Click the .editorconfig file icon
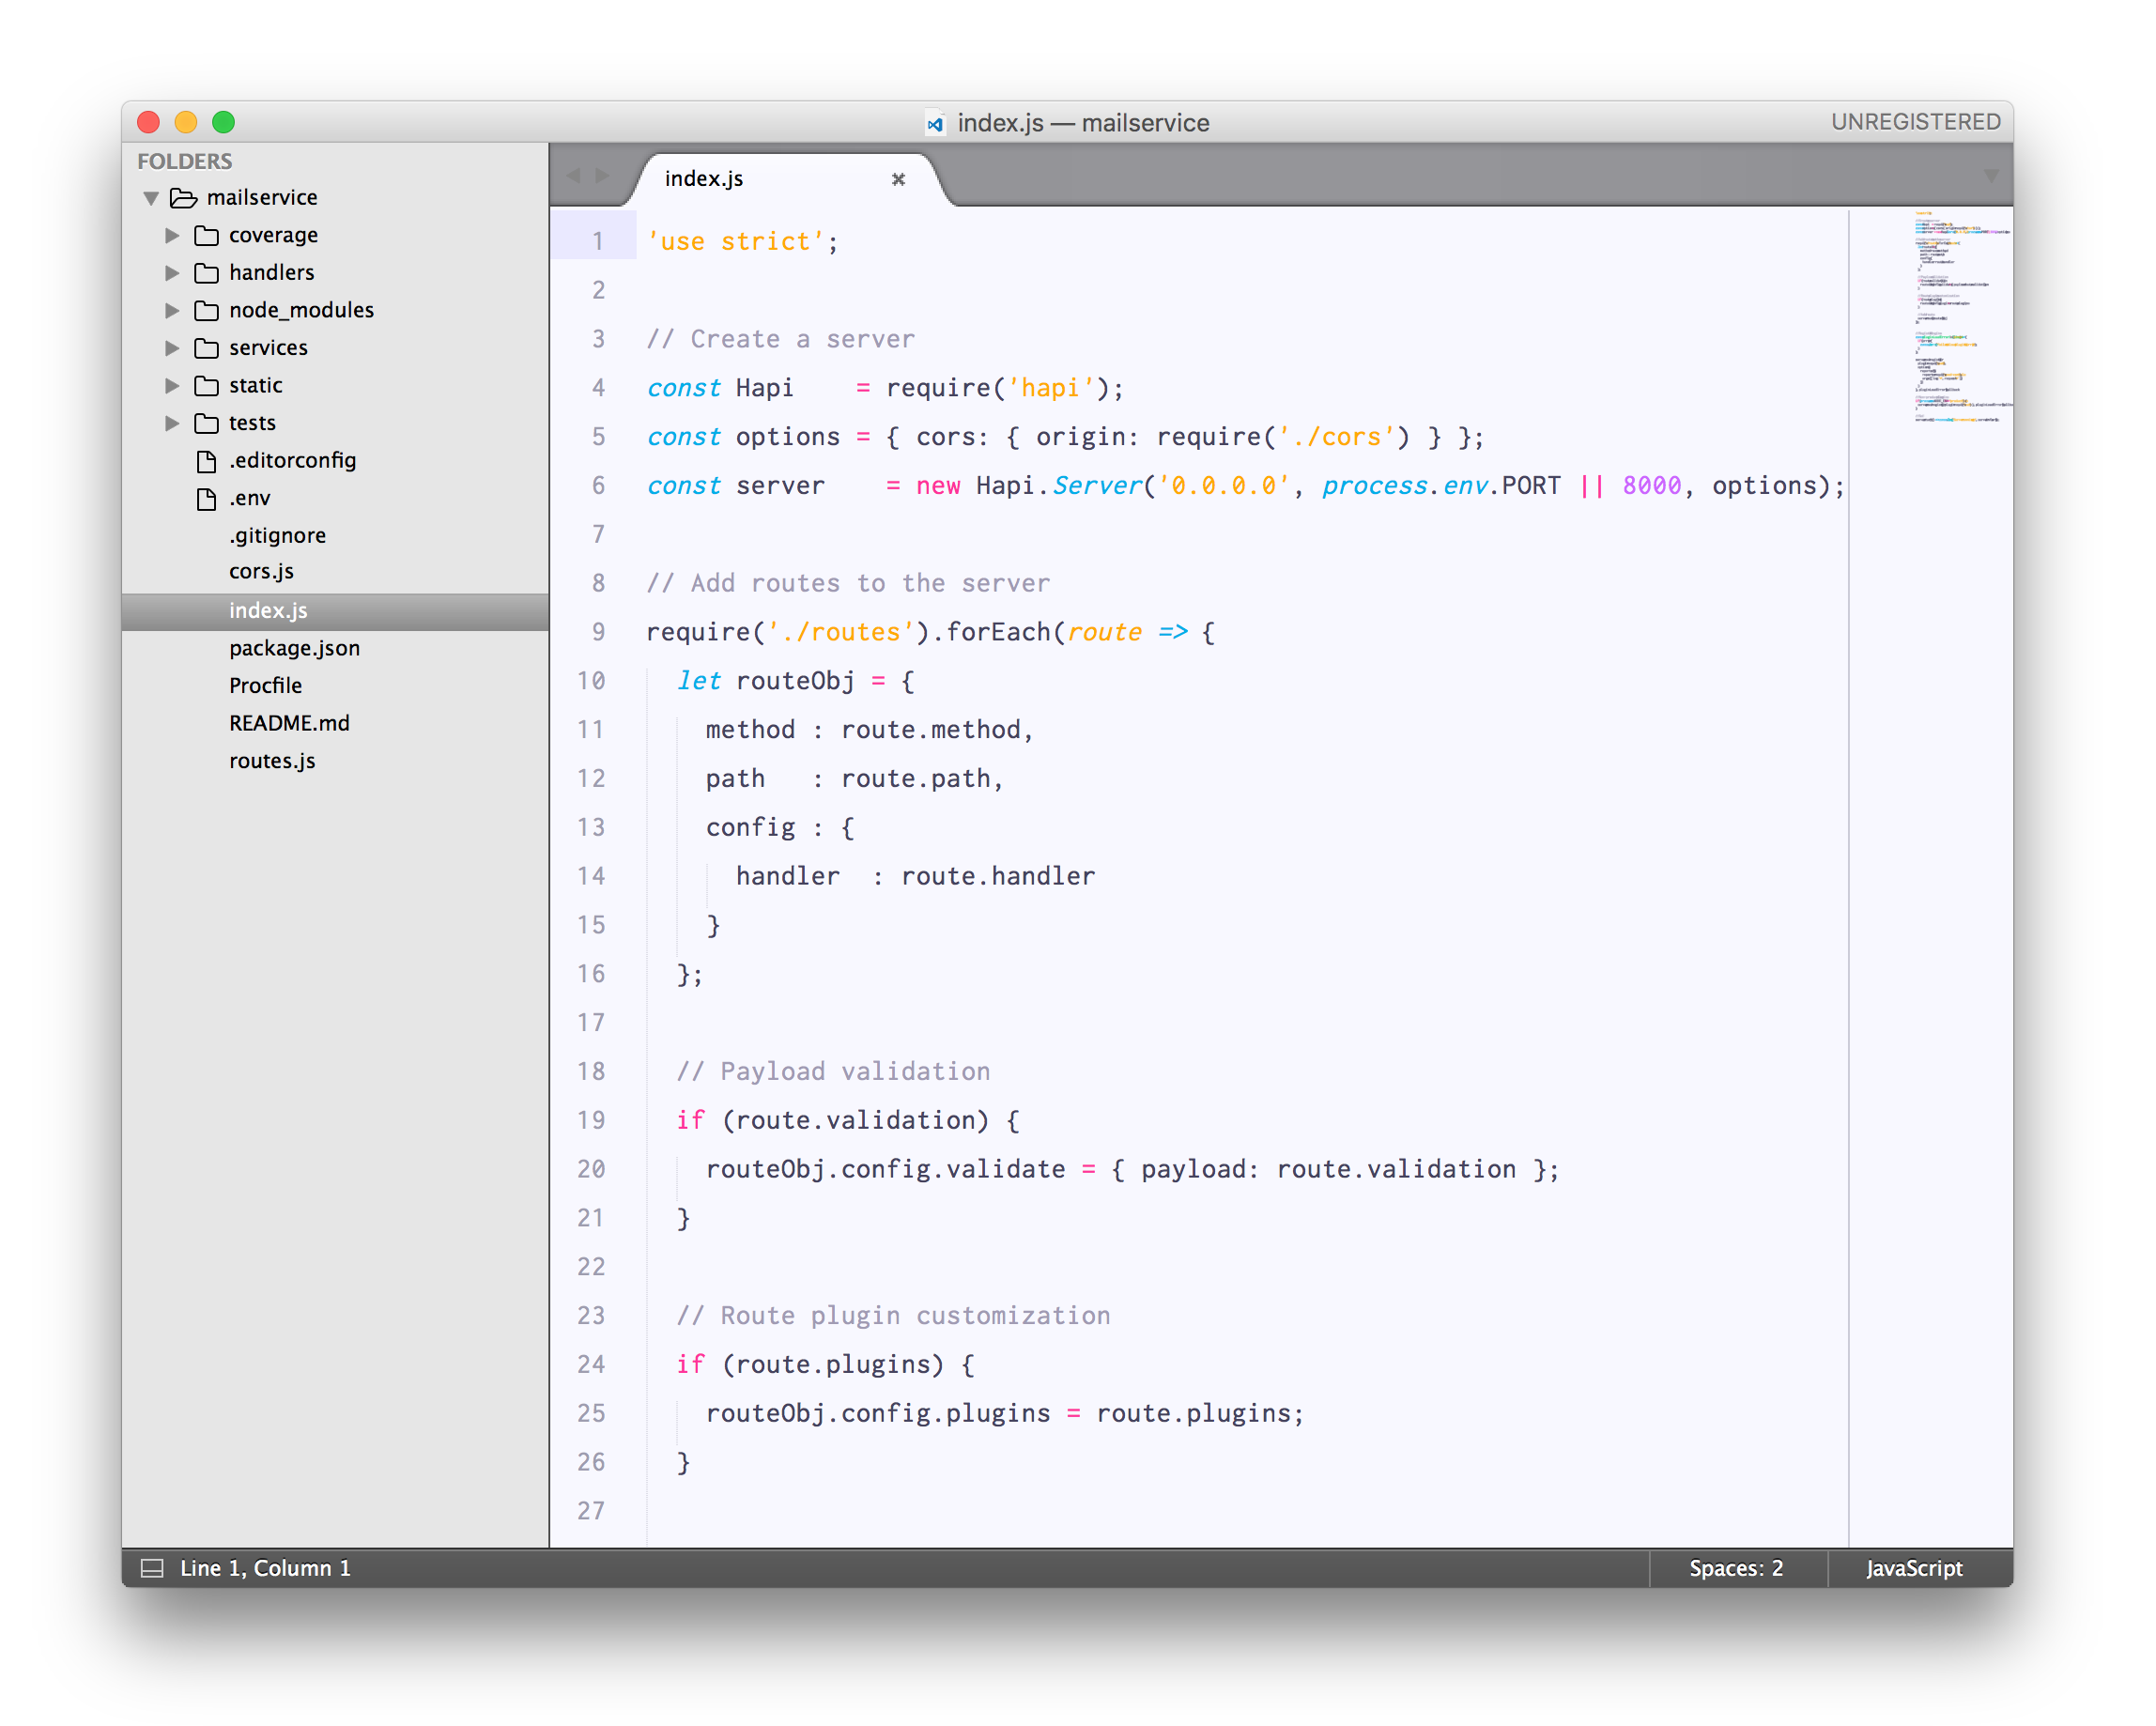The width and height of the screenshot is (2156, 1726). pyautogui.click(x=206, y=461)
